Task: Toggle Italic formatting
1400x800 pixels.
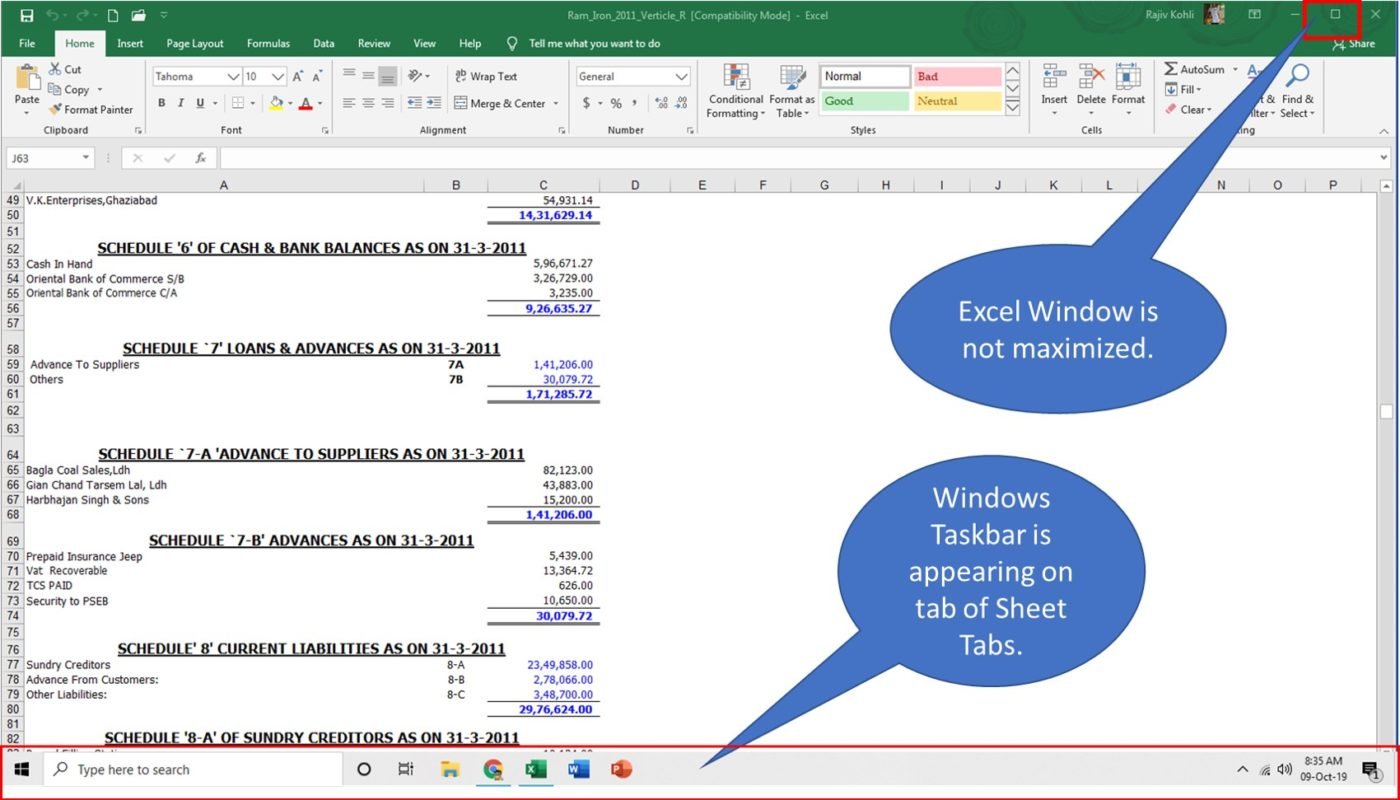Action: pos(181,103)
